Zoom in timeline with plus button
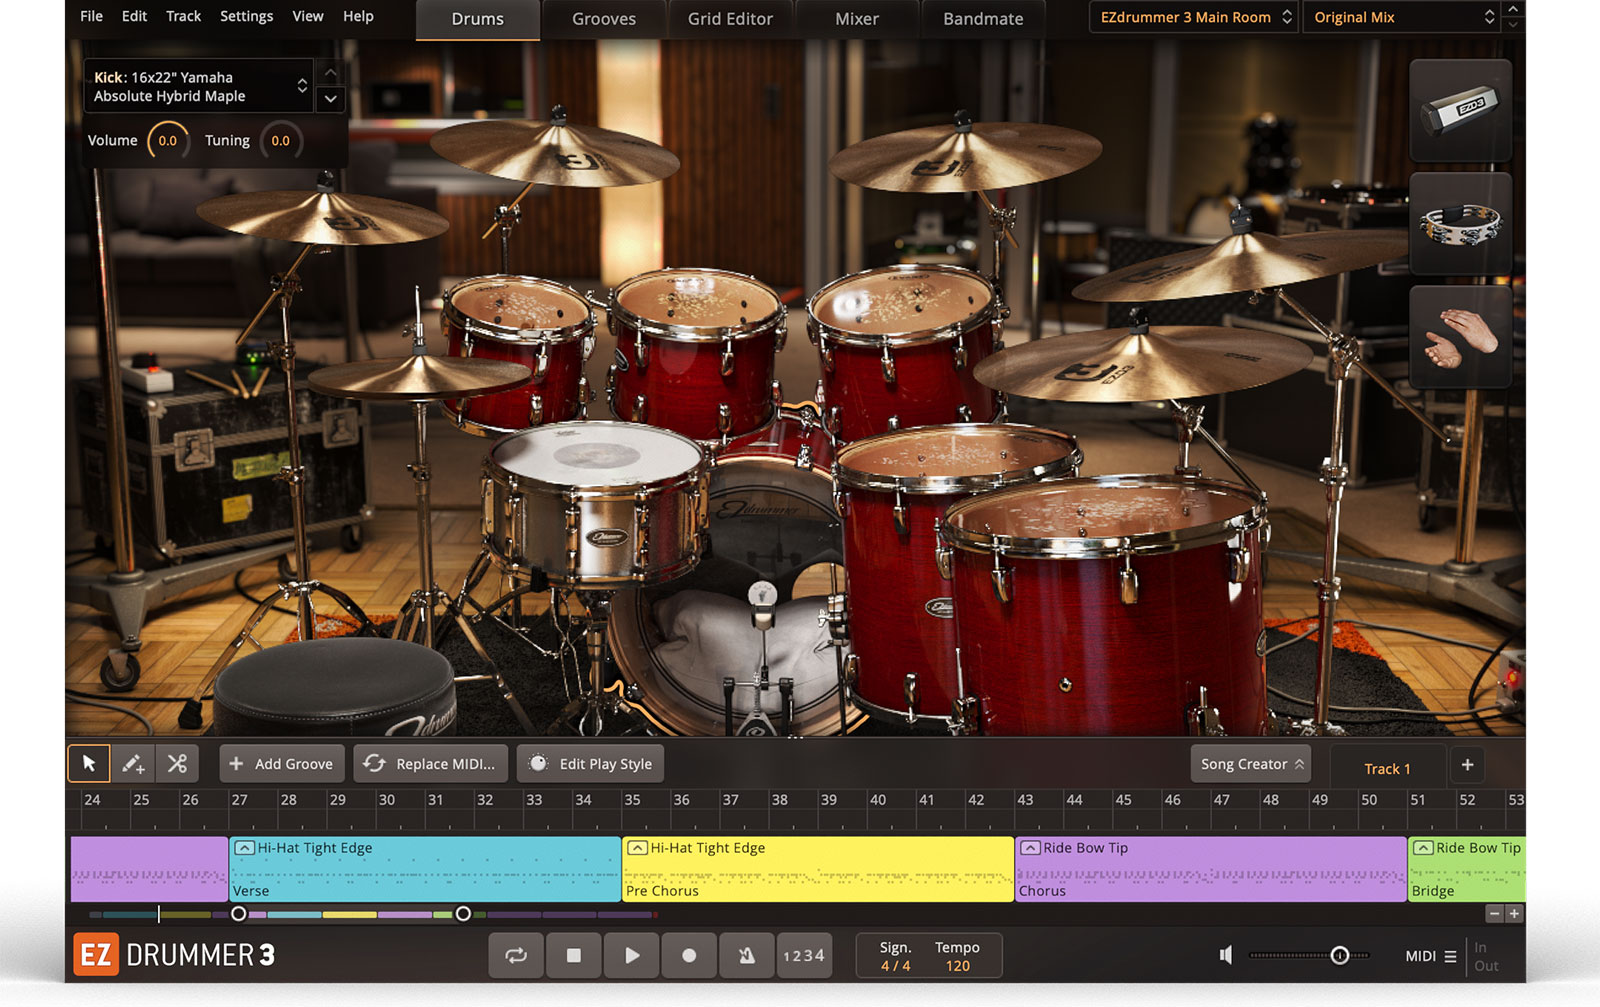The image size is (1600, 1007). 1514,913
